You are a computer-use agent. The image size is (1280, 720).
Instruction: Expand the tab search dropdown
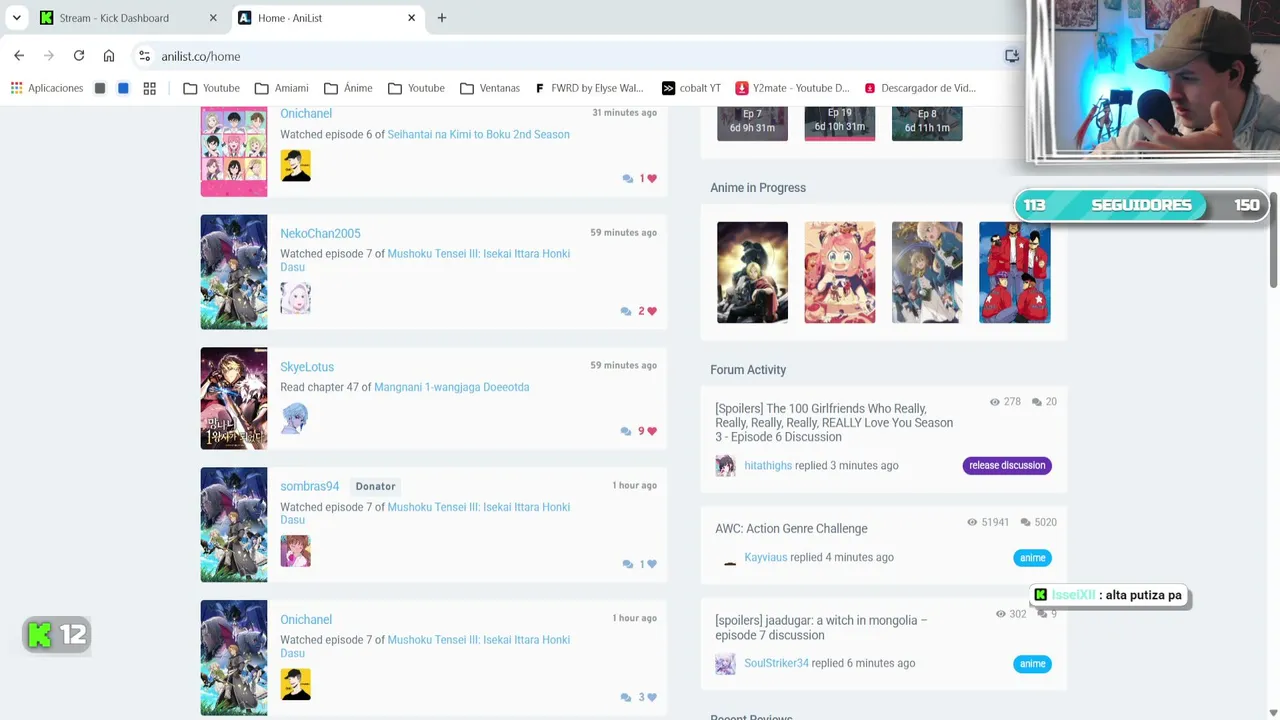[17, 18]
